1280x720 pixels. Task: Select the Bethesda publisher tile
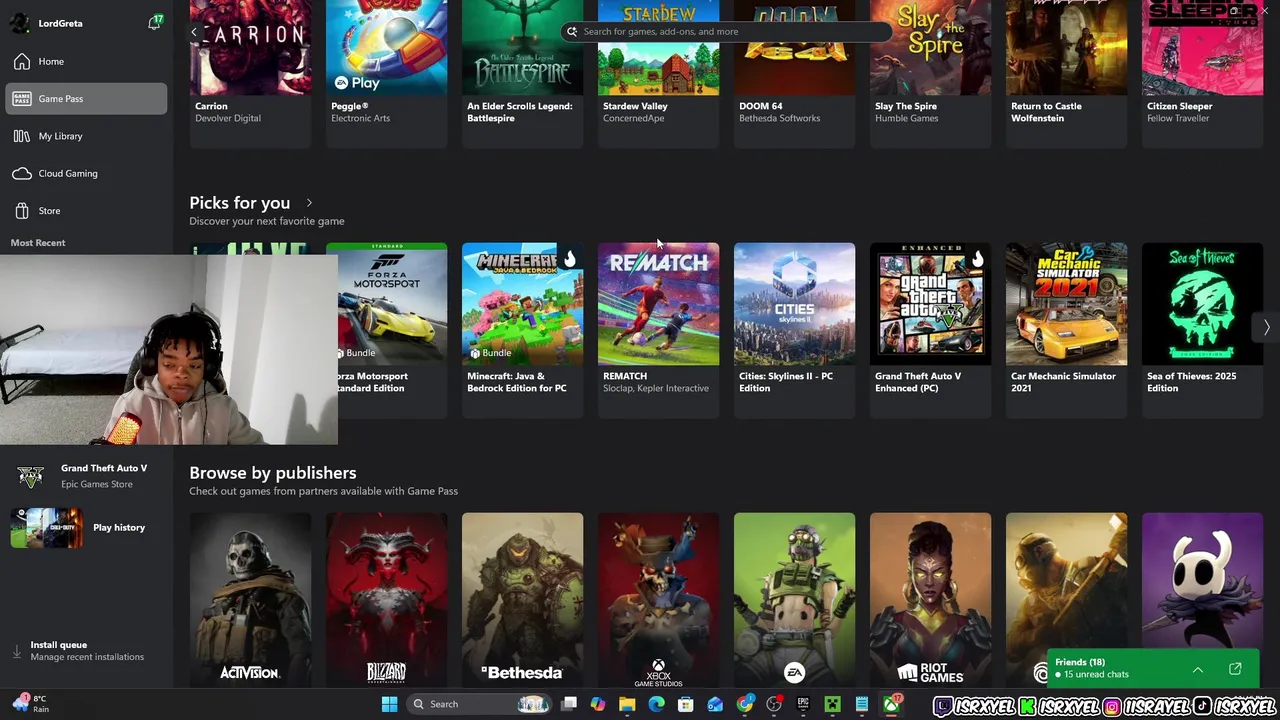pyautogui.click(x=522, y=600)
